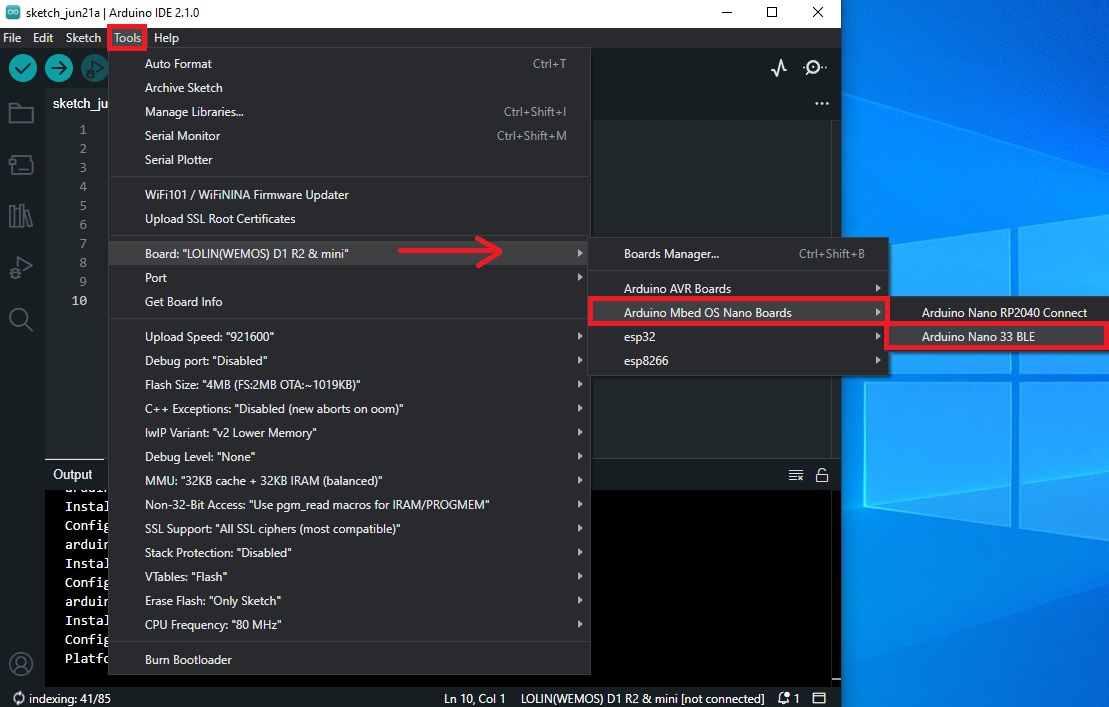Toggle word wrap in Output panel
Viewport: 1109px width, 707px height.
796,475
